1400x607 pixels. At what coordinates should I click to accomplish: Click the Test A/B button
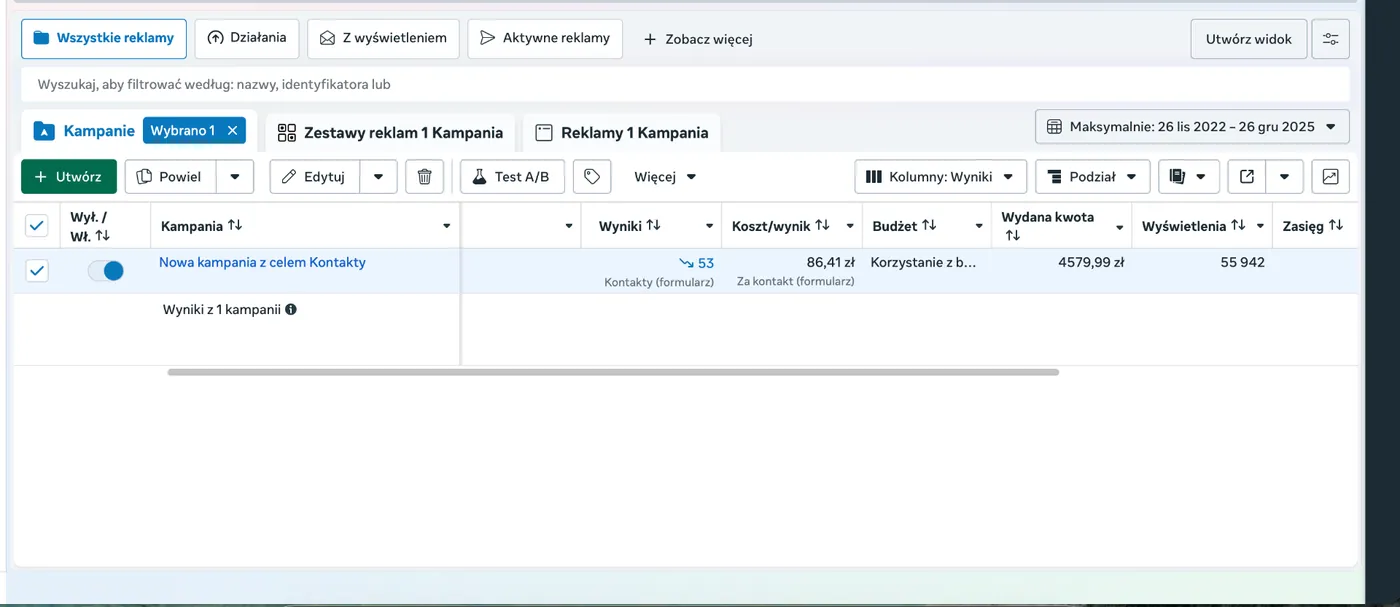coord(512,177)
